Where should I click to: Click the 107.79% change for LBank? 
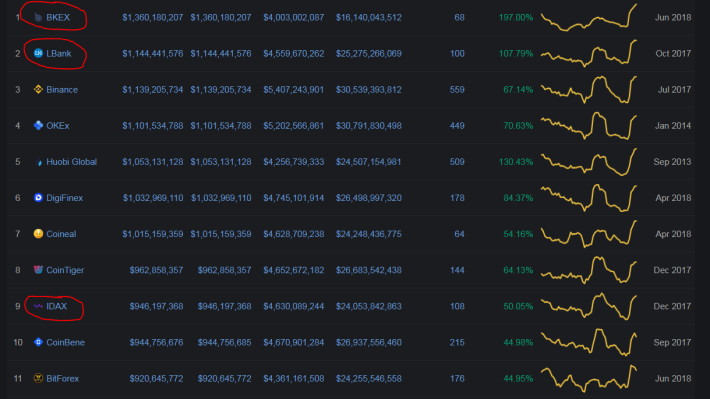pyautogui.click(x=516, y=53)
